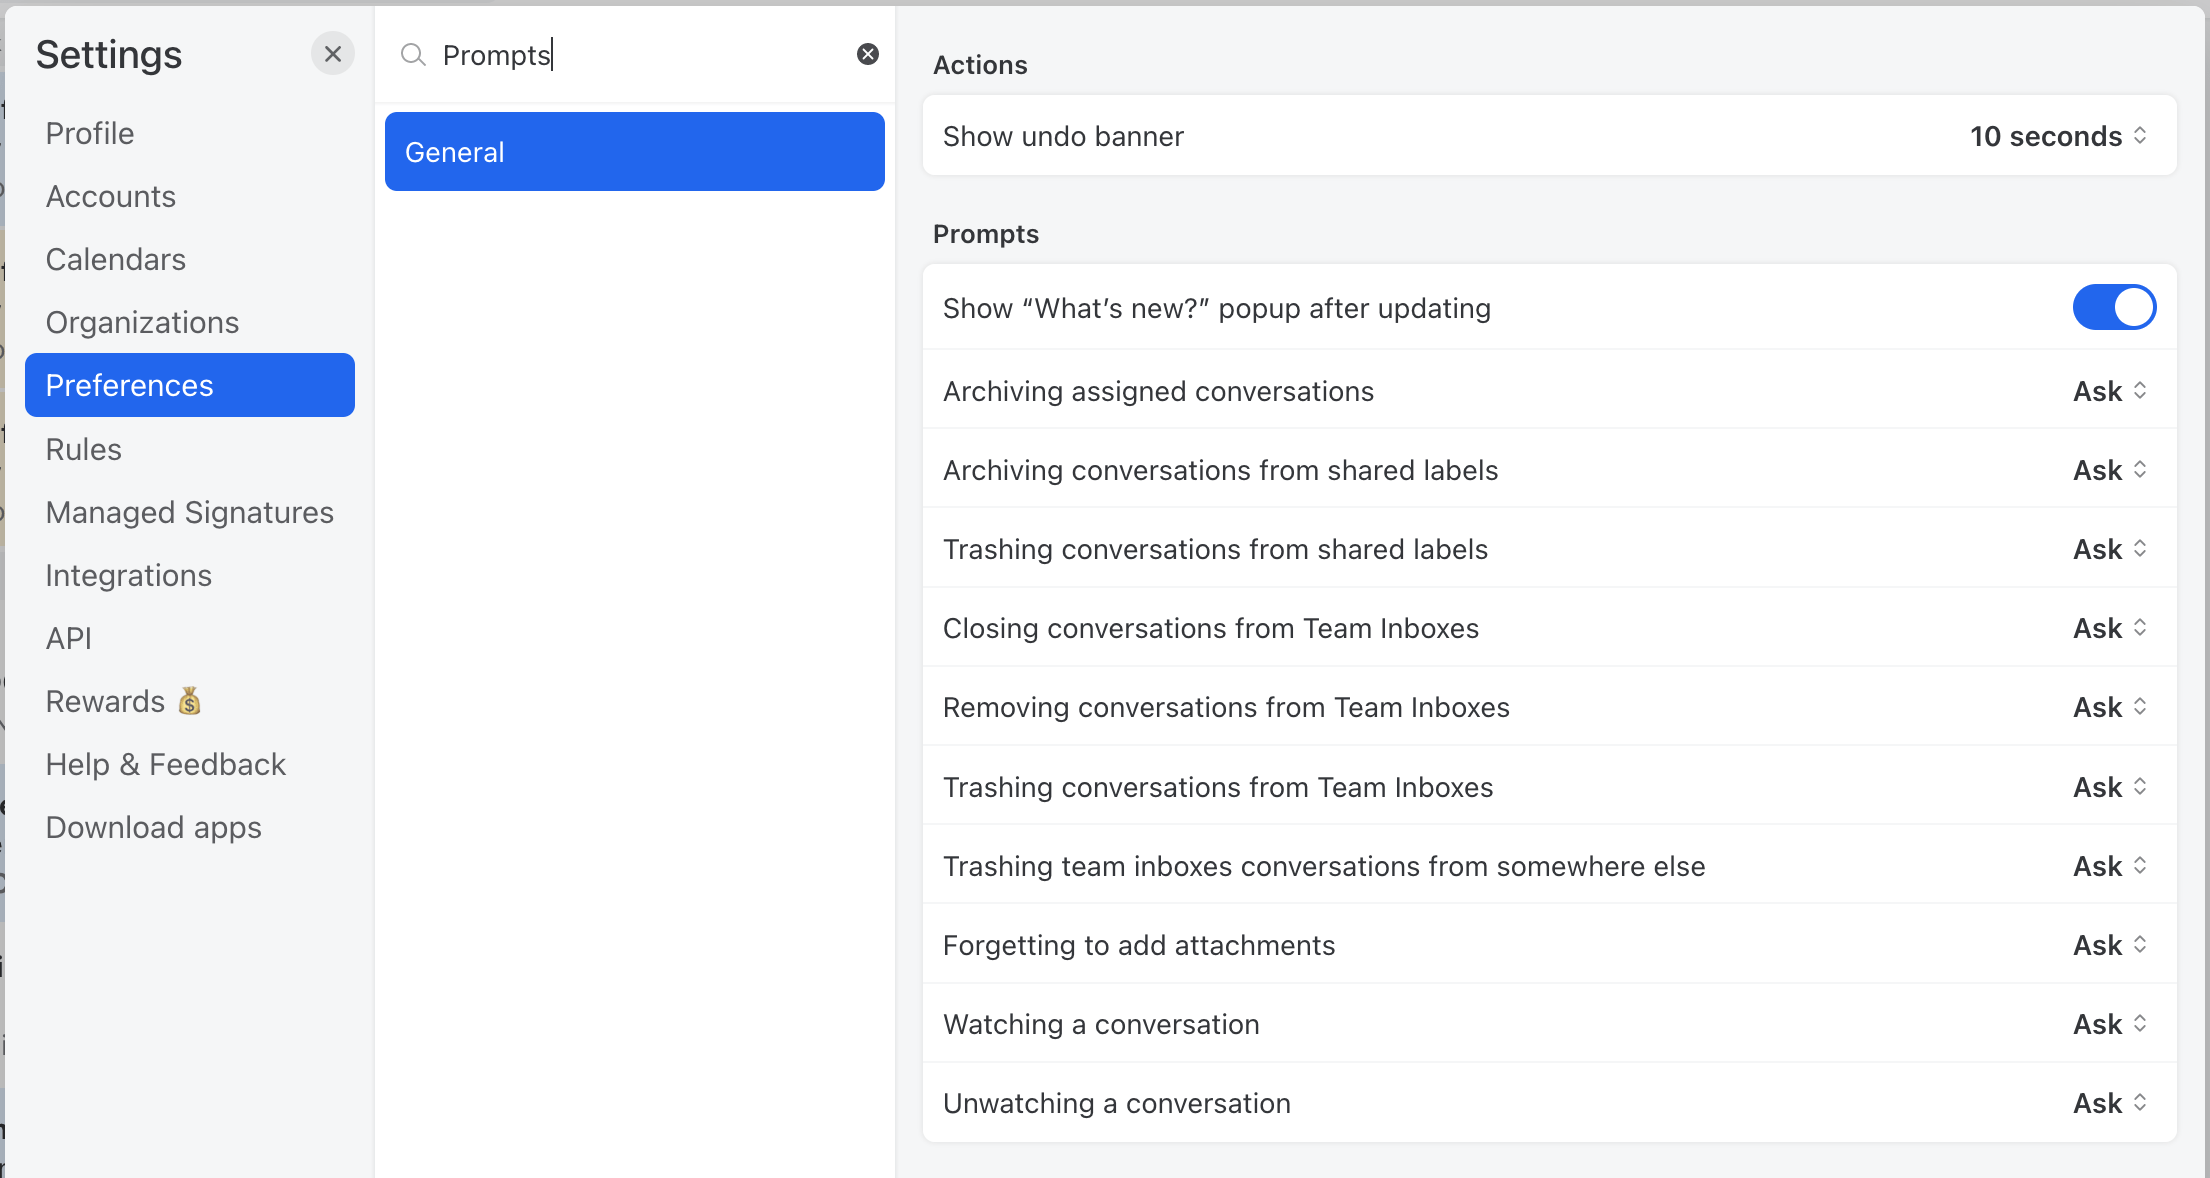Click into the search input field
The height and width of the screenshot is (1178, 2210).
[600, 55]
